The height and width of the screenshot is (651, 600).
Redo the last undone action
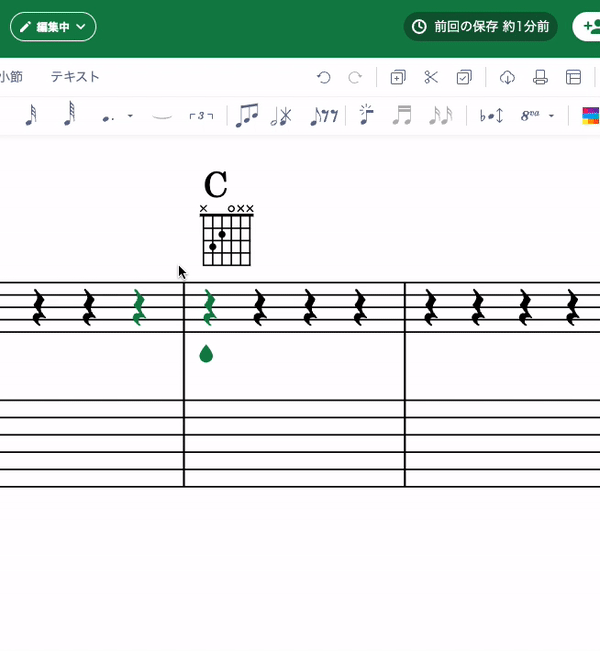[355, 77]
